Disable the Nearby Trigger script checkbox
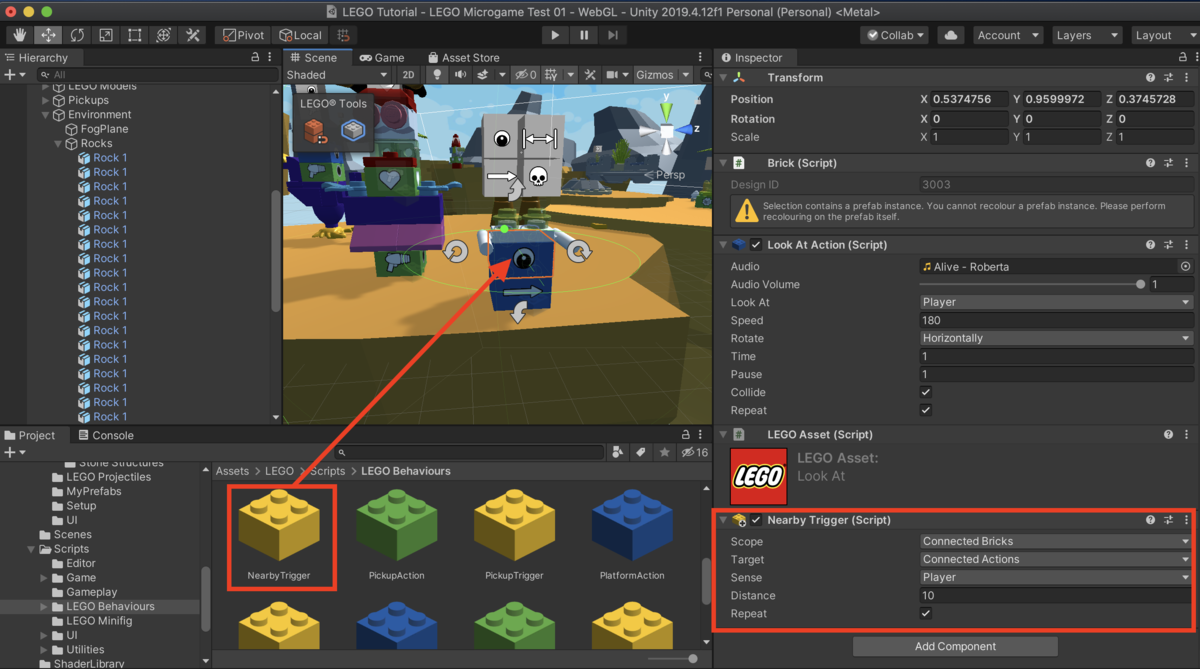The width and height of the screenshot is (1200, 669). (757, 520)
